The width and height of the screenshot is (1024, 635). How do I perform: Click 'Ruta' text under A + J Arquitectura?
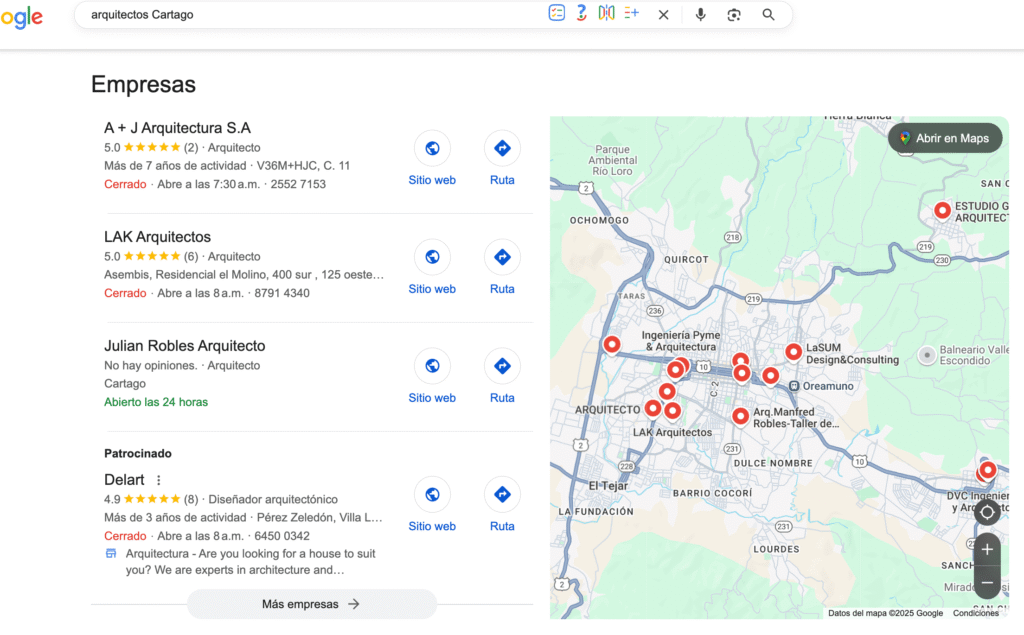(x=502, y=180)
